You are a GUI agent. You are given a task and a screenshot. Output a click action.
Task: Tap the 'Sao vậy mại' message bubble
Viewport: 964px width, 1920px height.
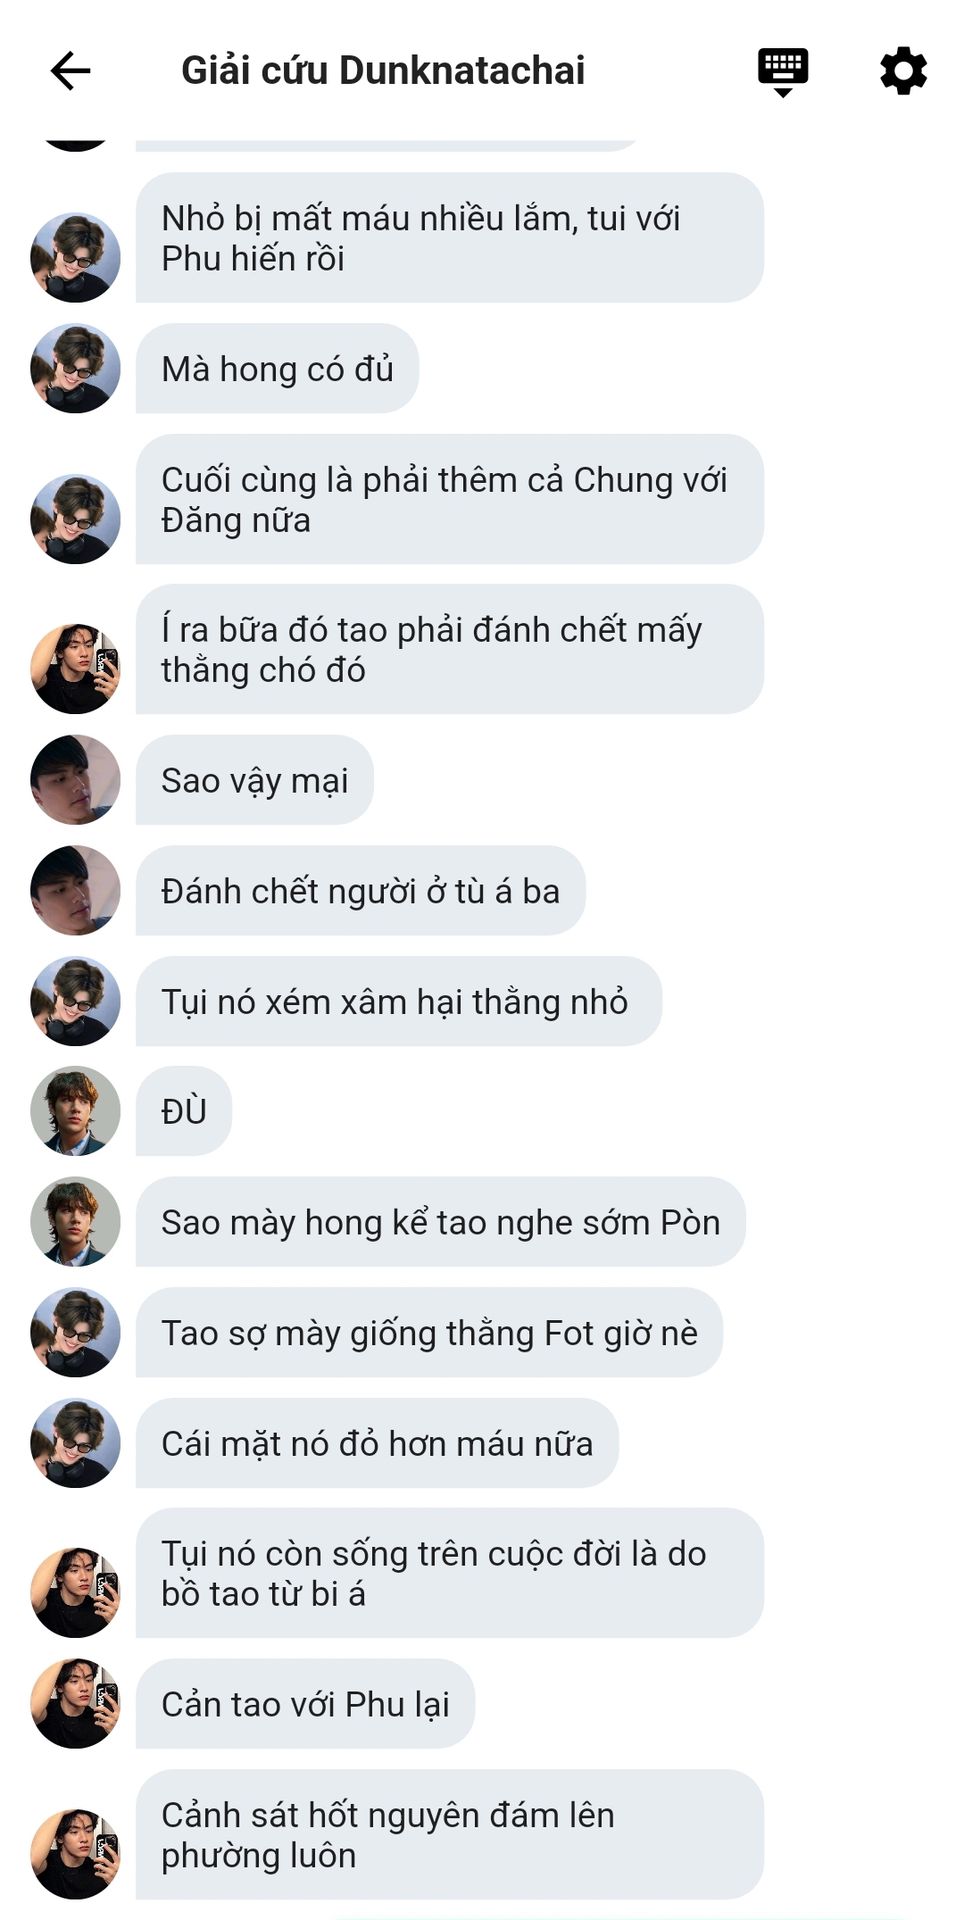255,780
